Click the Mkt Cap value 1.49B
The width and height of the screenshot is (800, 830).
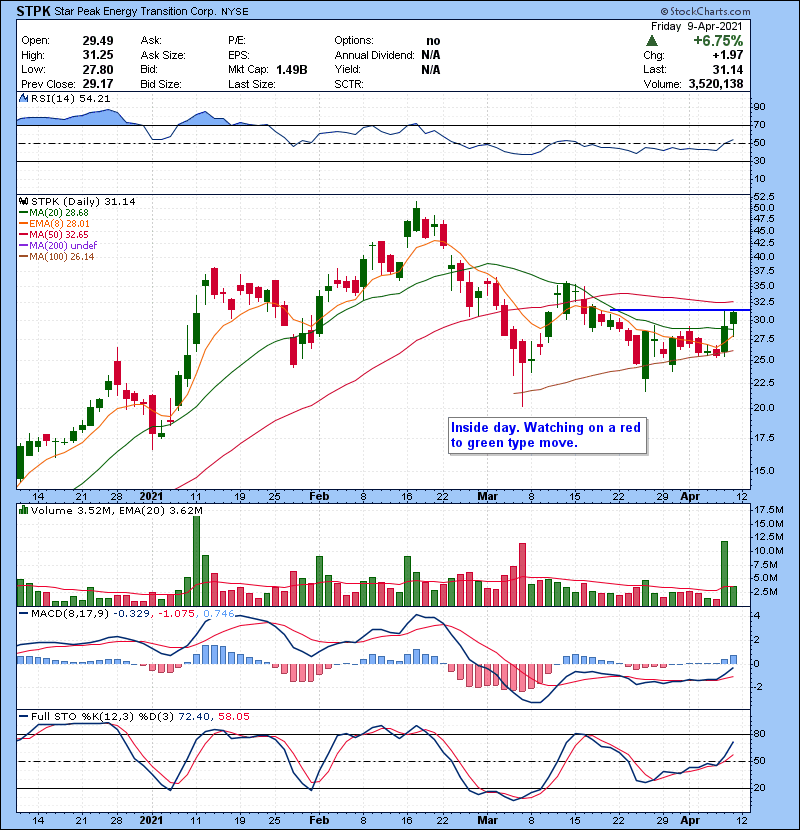click(x=292, y=69)
